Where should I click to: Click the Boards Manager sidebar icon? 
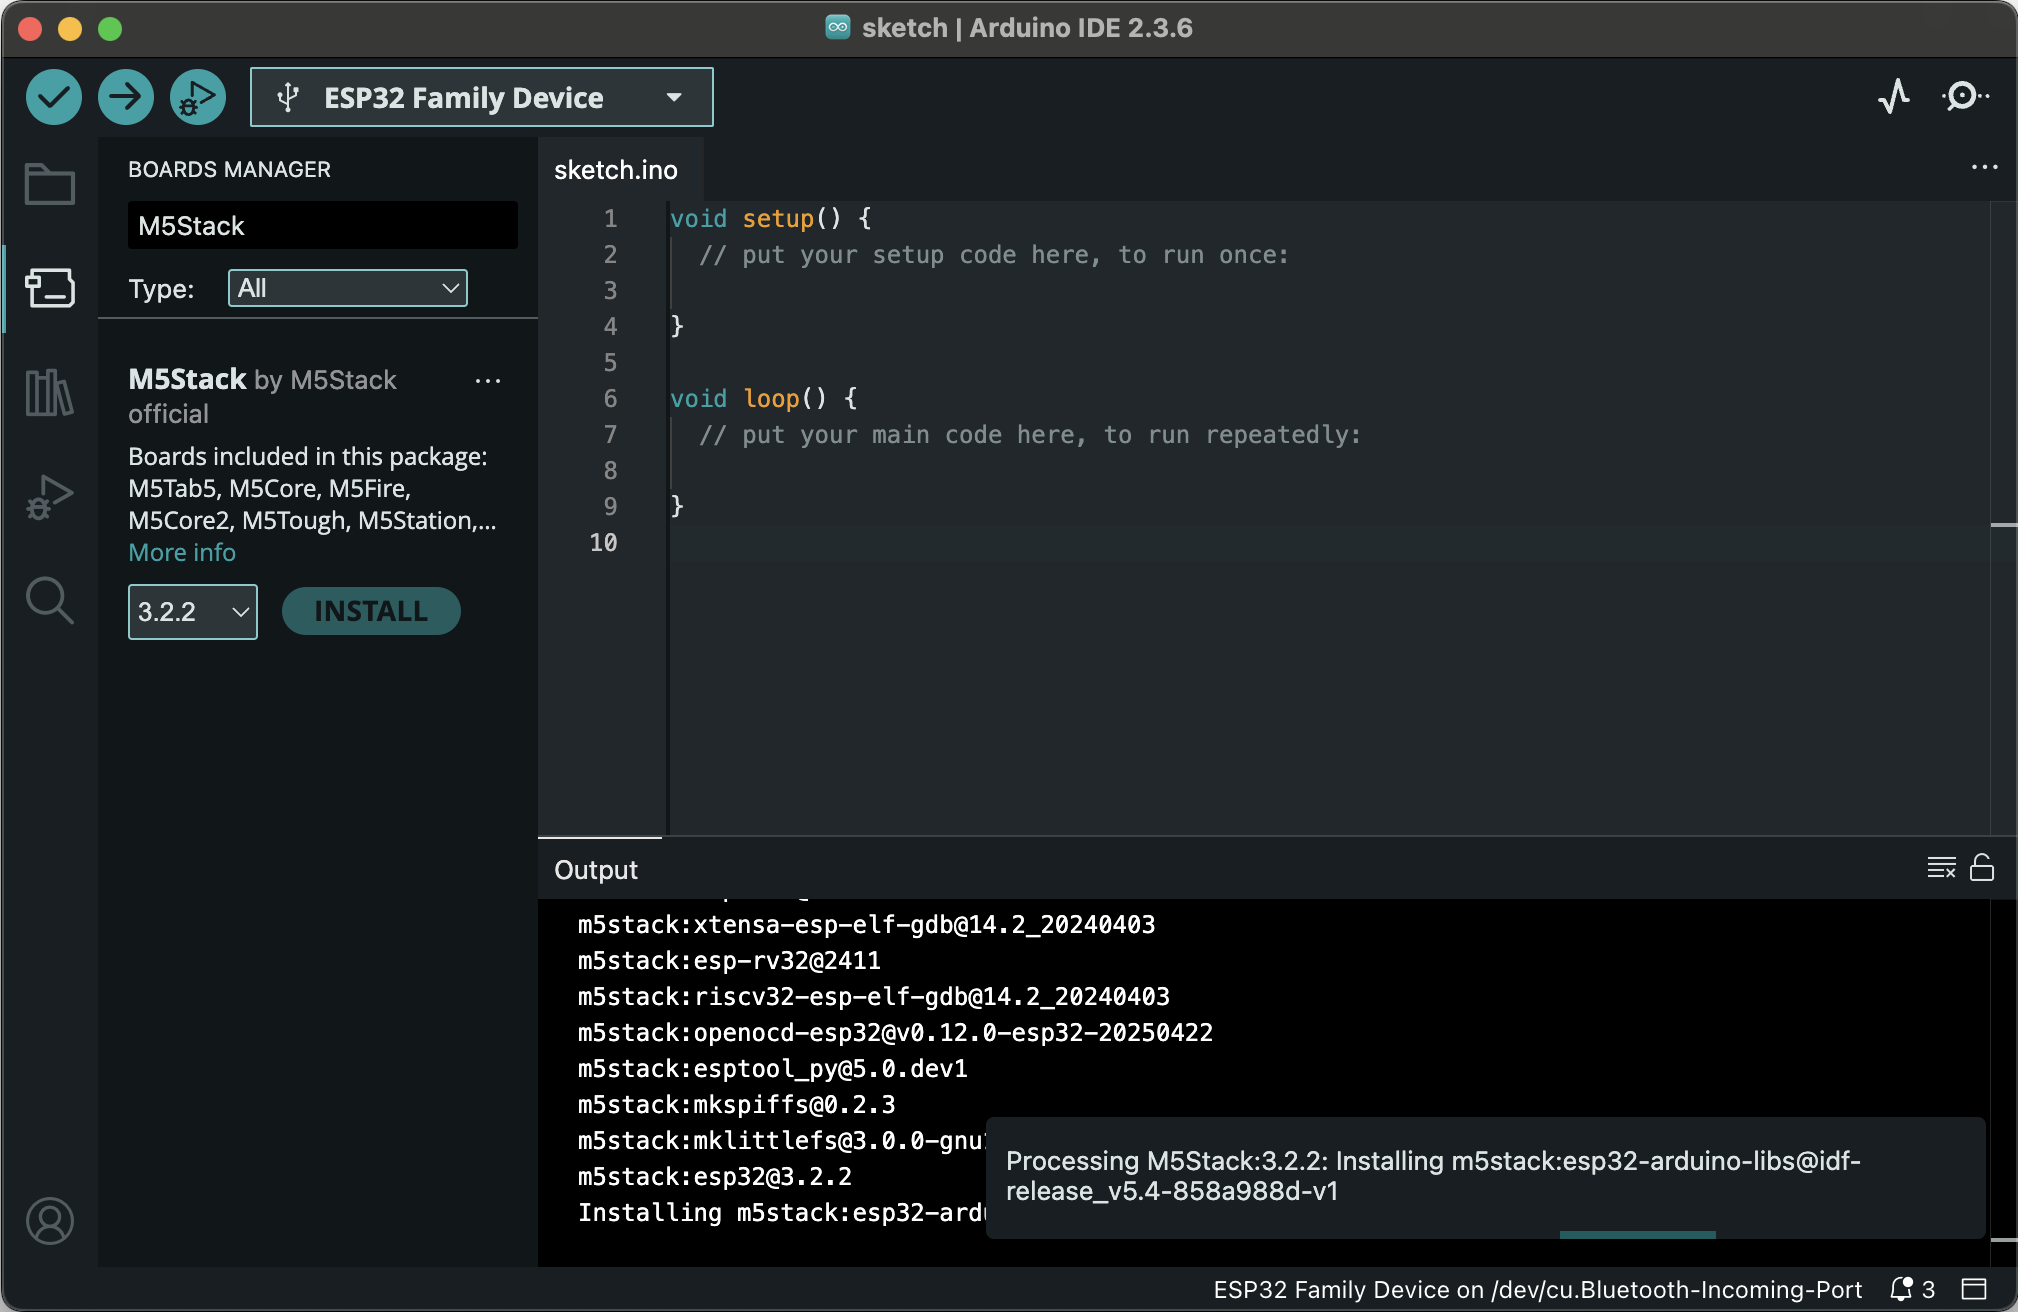click(x=49, y=288)
